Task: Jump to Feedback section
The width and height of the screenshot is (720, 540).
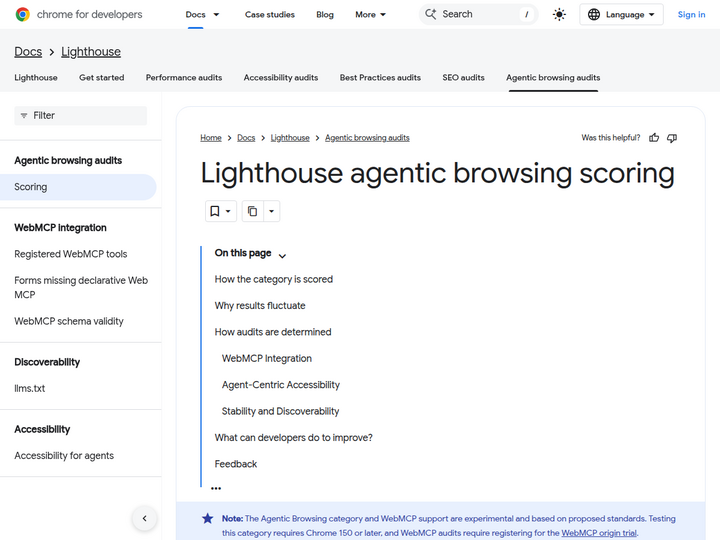Action: (236, 464)
